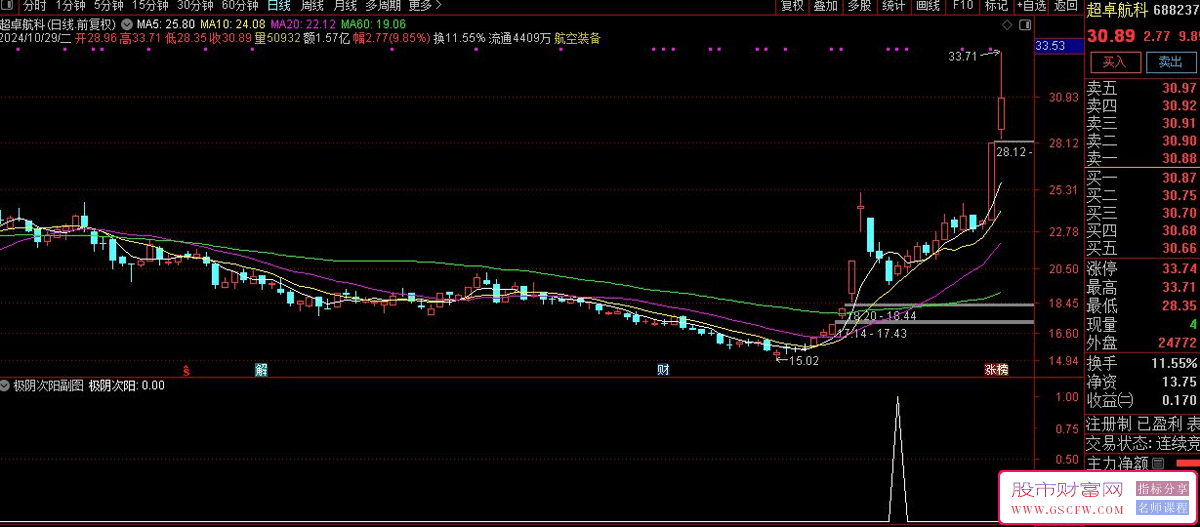Click the 卖三 ask row 30.91
The height and width of the screenshot is (527, 1200).
[x=1142, y=123]
